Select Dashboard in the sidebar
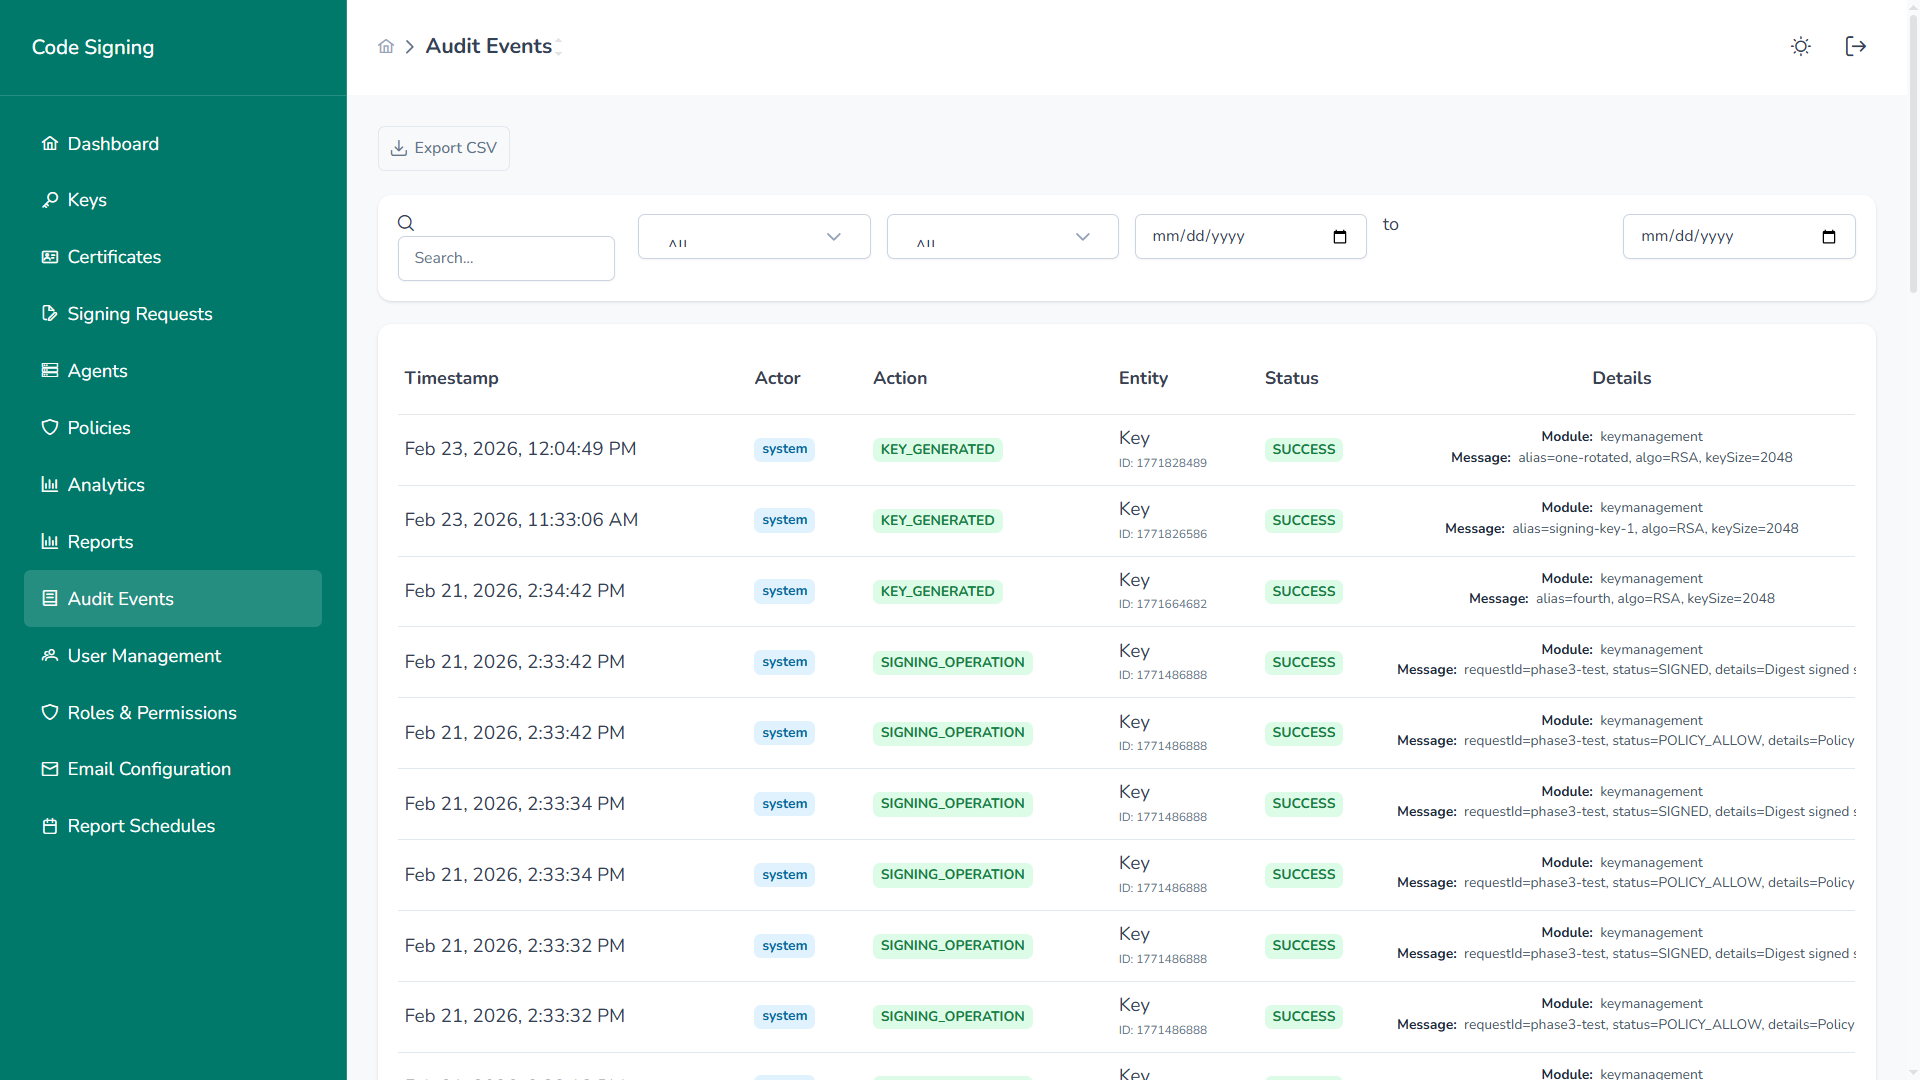Viewport: 1920px width, 1080px height. (x=113, y=143)
